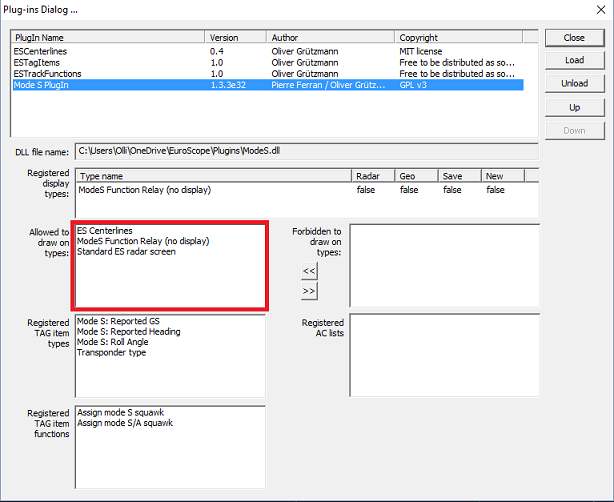Move type to allowed list with << button
Screen dimensions: 614x502
point(309,271)
